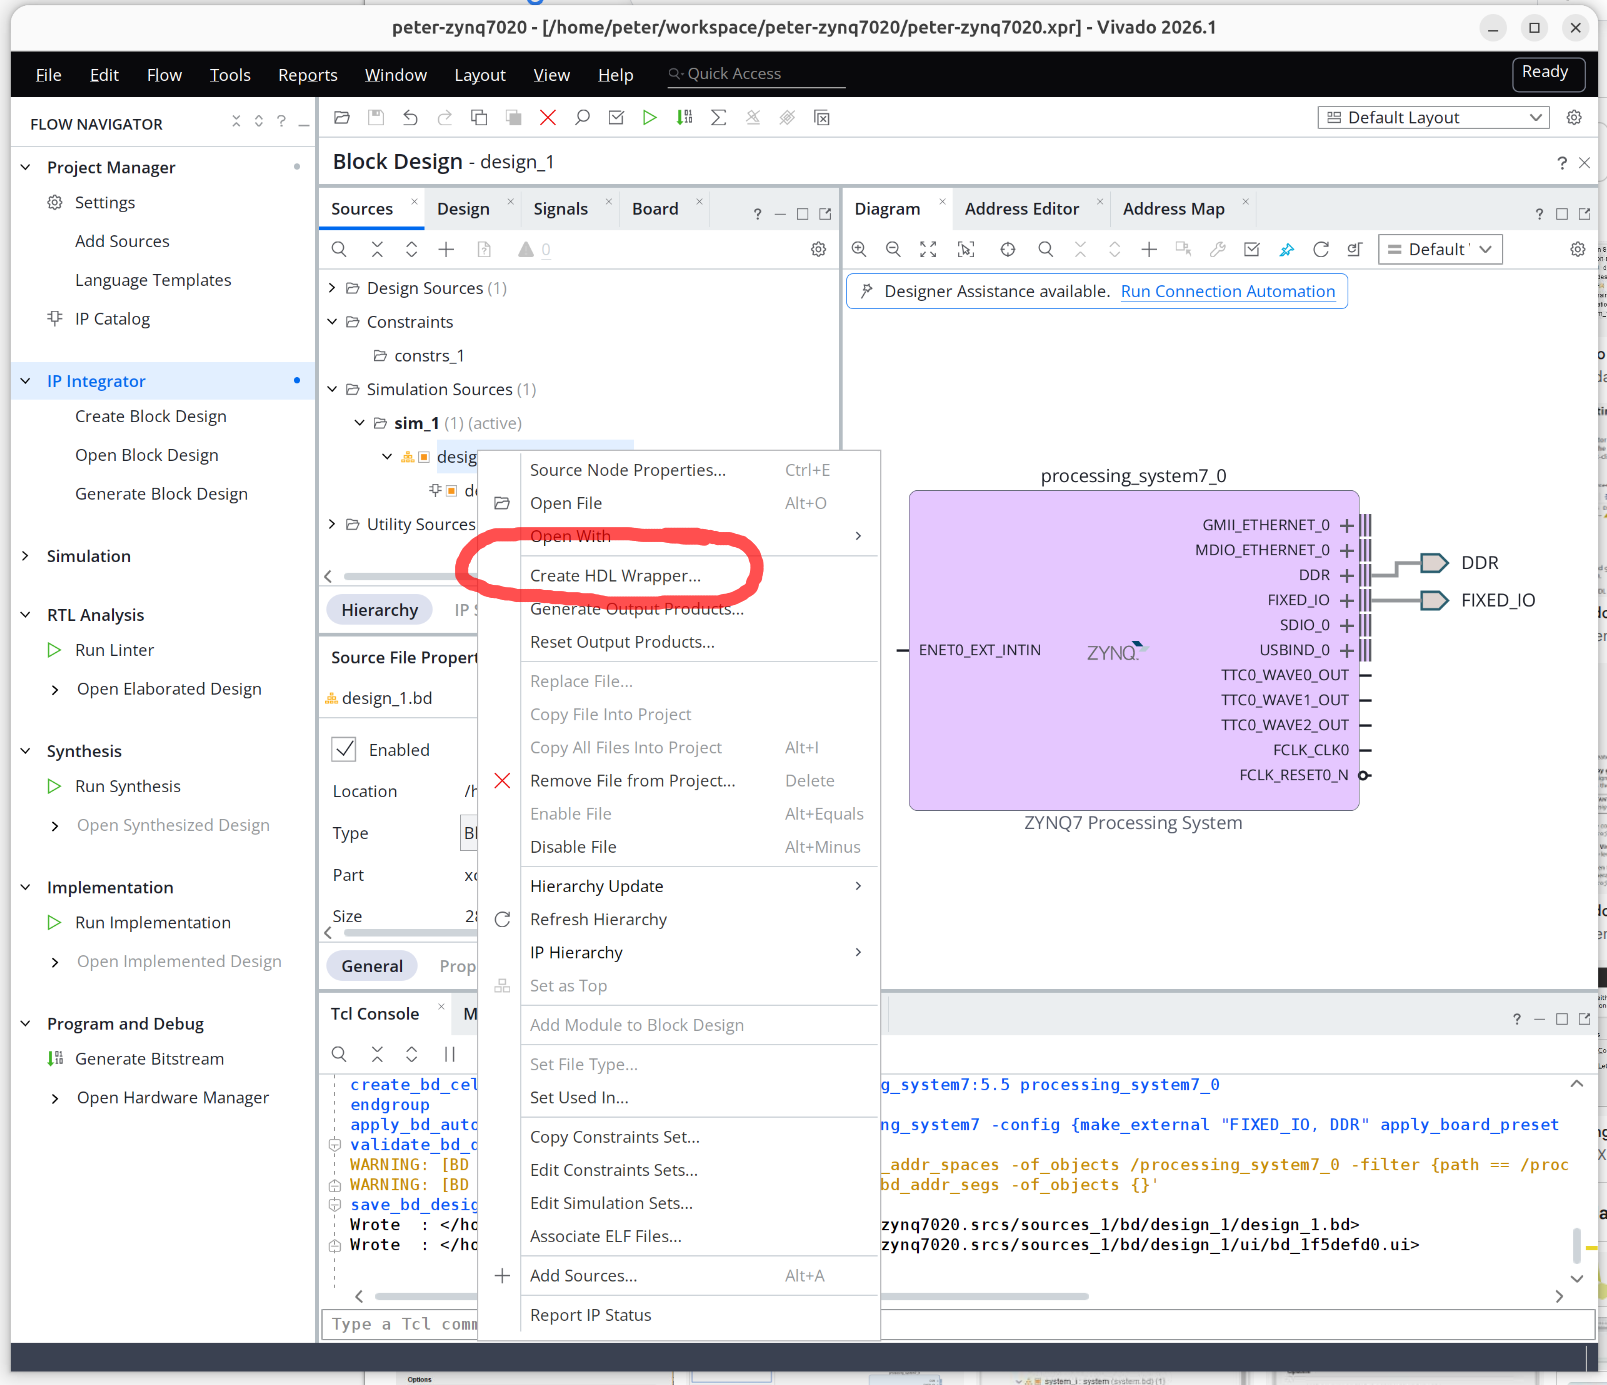Click the Settings gear in Project Manager
The image size is (1607, 1385).
(55, 202)
